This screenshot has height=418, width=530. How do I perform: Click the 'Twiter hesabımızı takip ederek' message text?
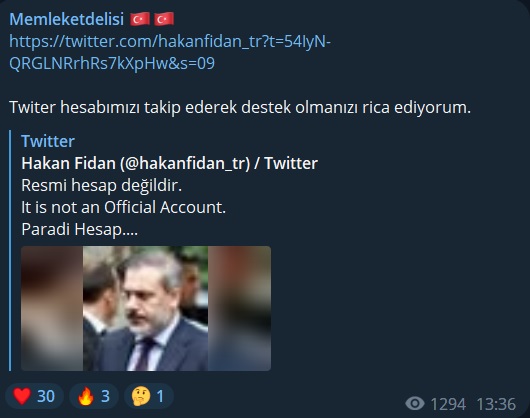124,107
